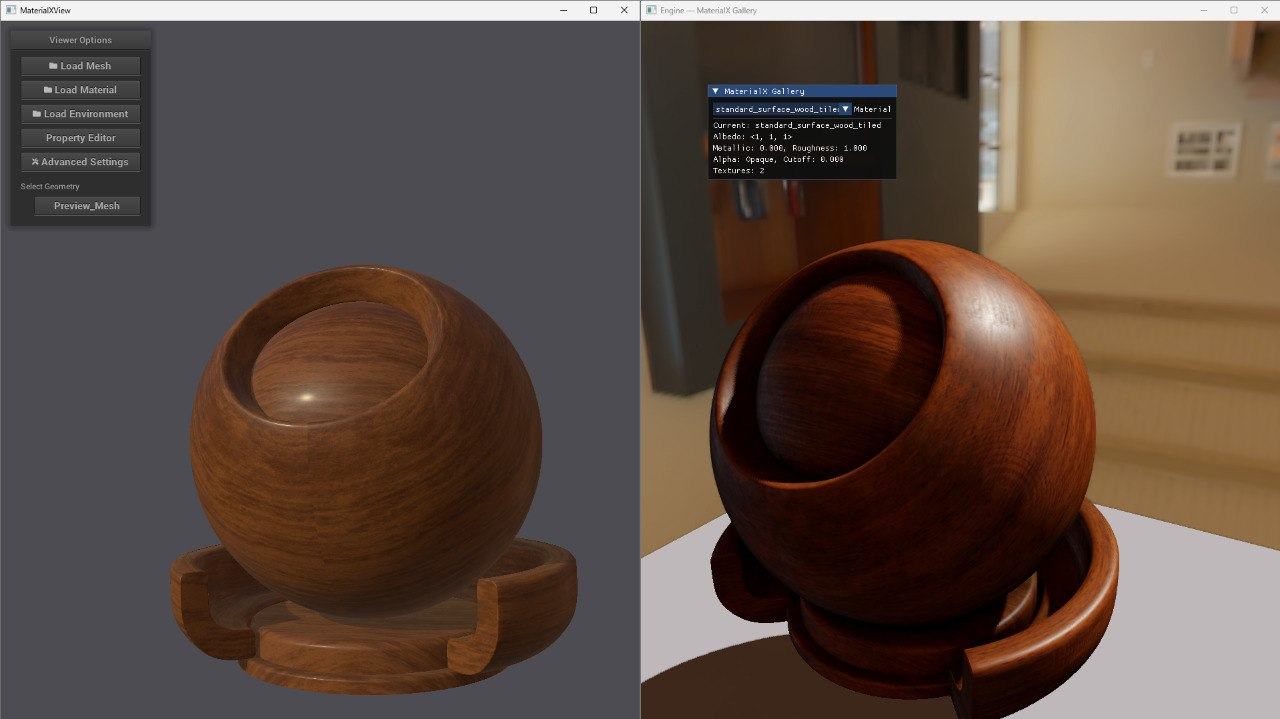Collapse the MaterialX Gallery panel triangle
This screenshot has height=719, width=1280.
click(x=715, y=91)
